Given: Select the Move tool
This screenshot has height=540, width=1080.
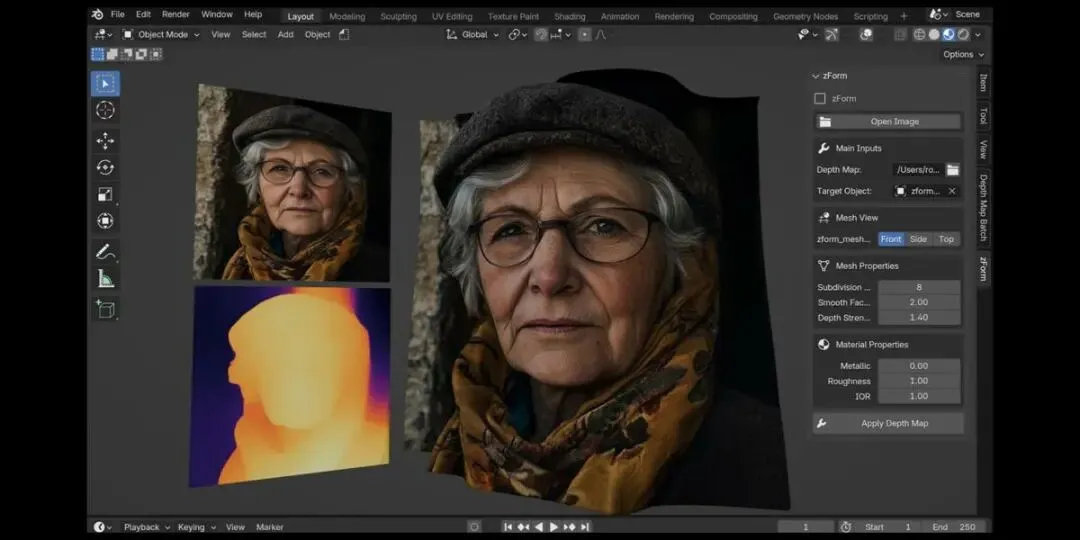Looking at the screenshot, I should coord(105,141).
